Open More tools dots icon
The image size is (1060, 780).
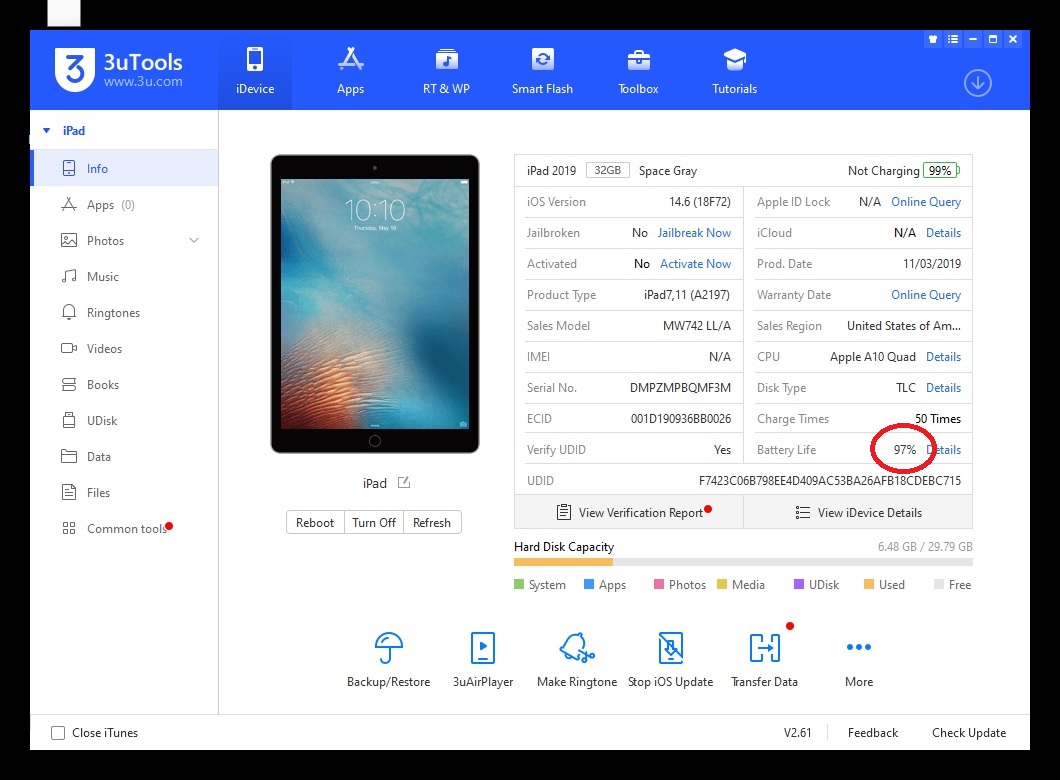click(859, 647)
